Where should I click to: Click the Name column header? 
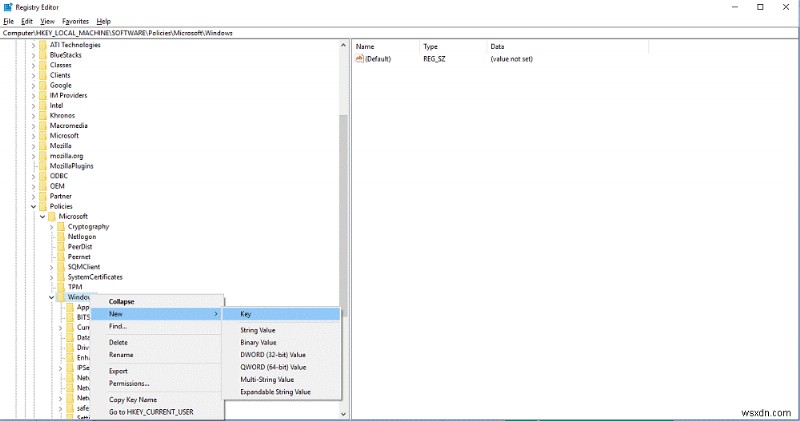[386, 46]
